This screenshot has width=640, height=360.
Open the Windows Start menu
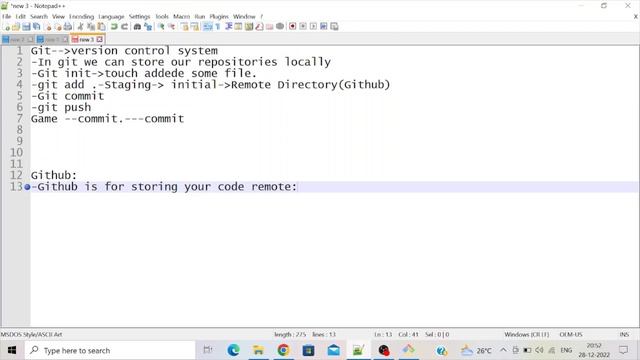pos(12,350)
